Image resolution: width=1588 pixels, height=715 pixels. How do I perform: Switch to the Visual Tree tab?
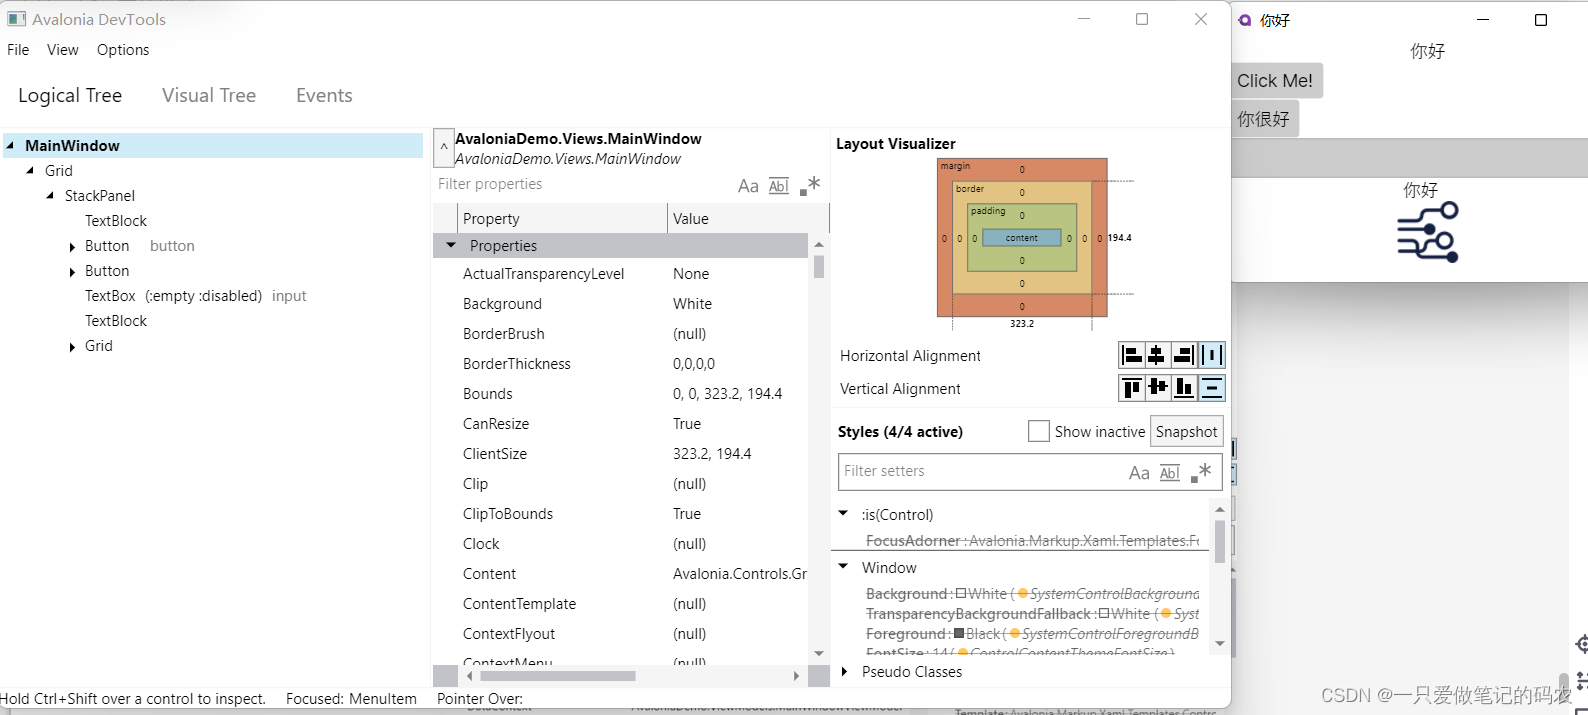209,95
